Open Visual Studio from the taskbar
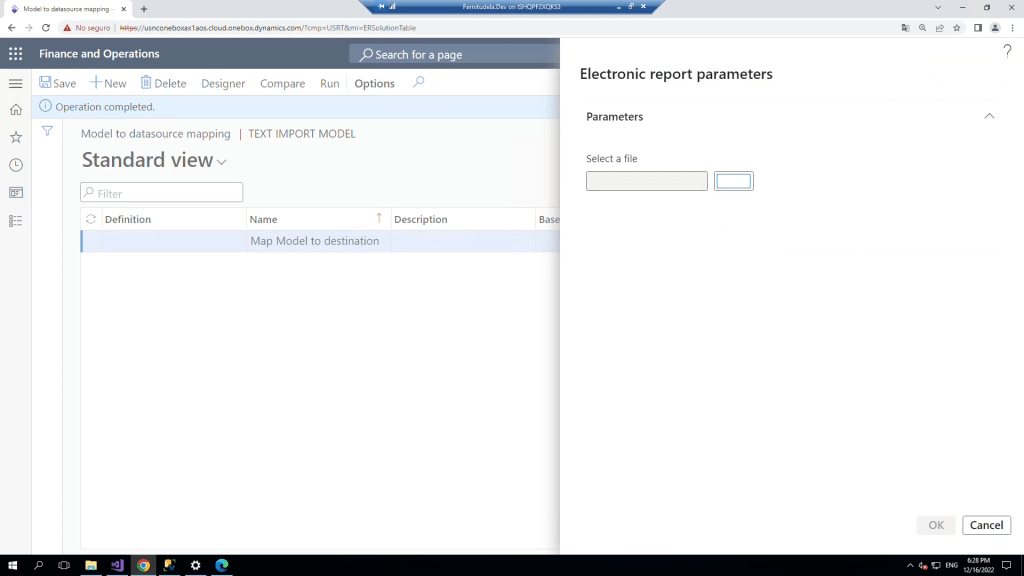This screenshot has height=576, width=1024. tap(117, 565)
